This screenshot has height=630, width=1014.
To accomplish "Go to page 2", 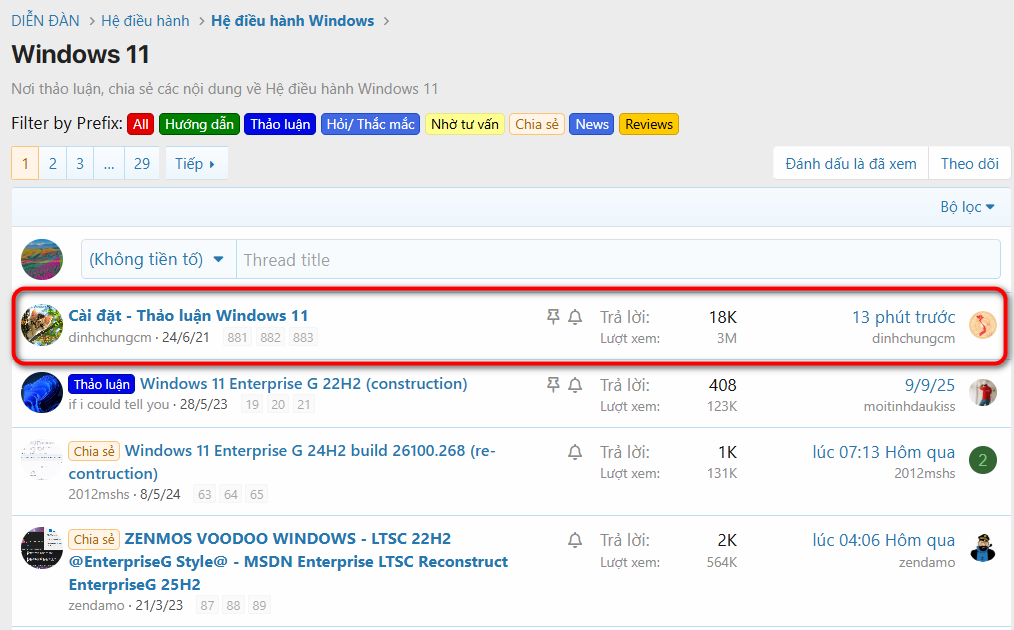I will [x=52, y=164].
